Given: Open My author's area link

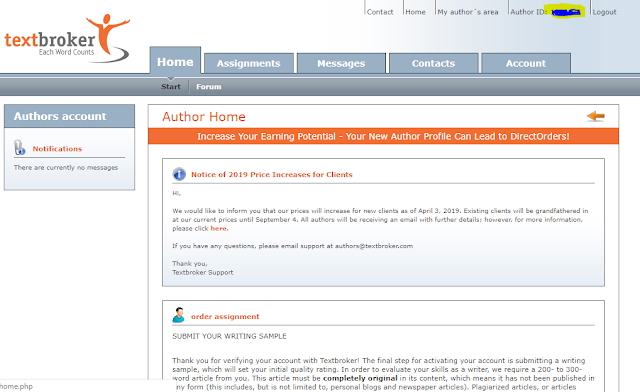Looking at the screenshot, I should click(468, 12).
